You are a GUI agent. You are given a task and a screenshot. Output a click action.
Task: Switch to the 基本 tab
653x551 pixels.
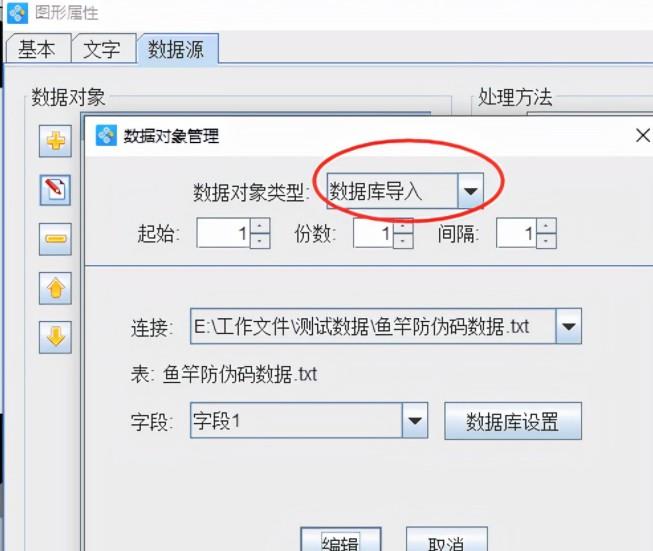tap(37, 49)
